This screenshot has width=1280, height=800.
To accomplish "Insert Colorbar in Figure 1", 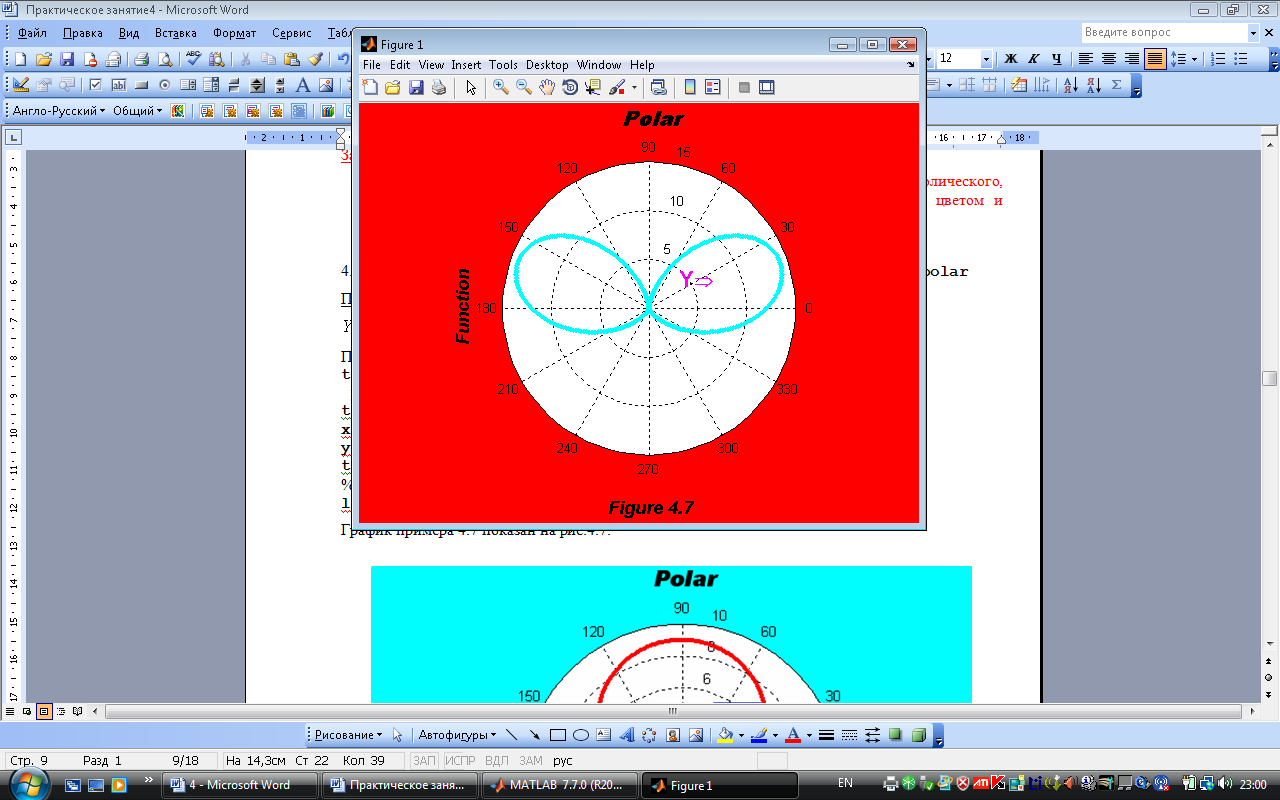I will pyautogui.click(x=690, y=88).
